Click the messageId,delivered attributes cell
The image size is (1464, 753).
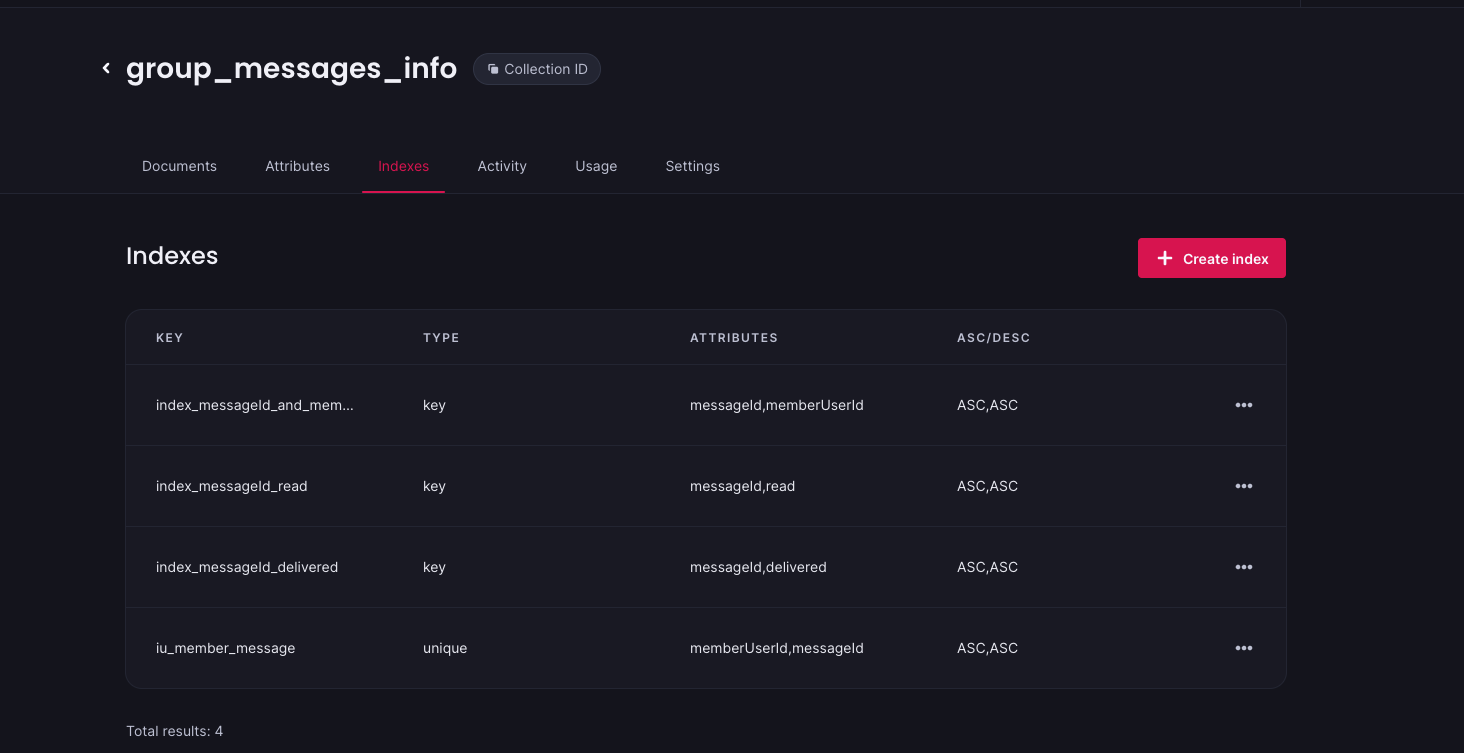758,567
